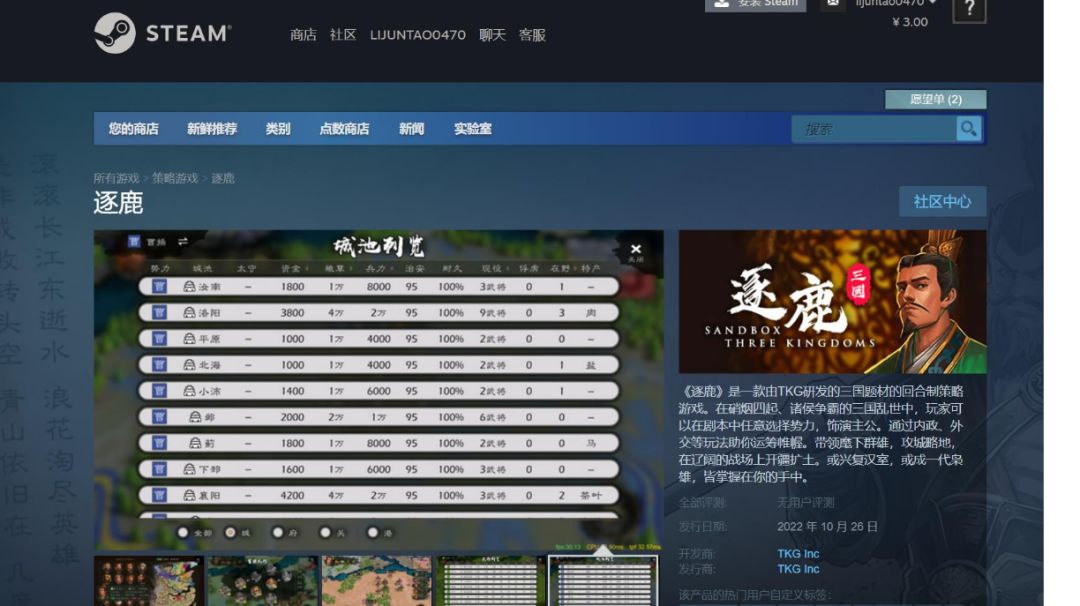Select the 您的商店 store tab
Image resolution: width=1080 pixels, height=606 pixels.
point(134,129)
